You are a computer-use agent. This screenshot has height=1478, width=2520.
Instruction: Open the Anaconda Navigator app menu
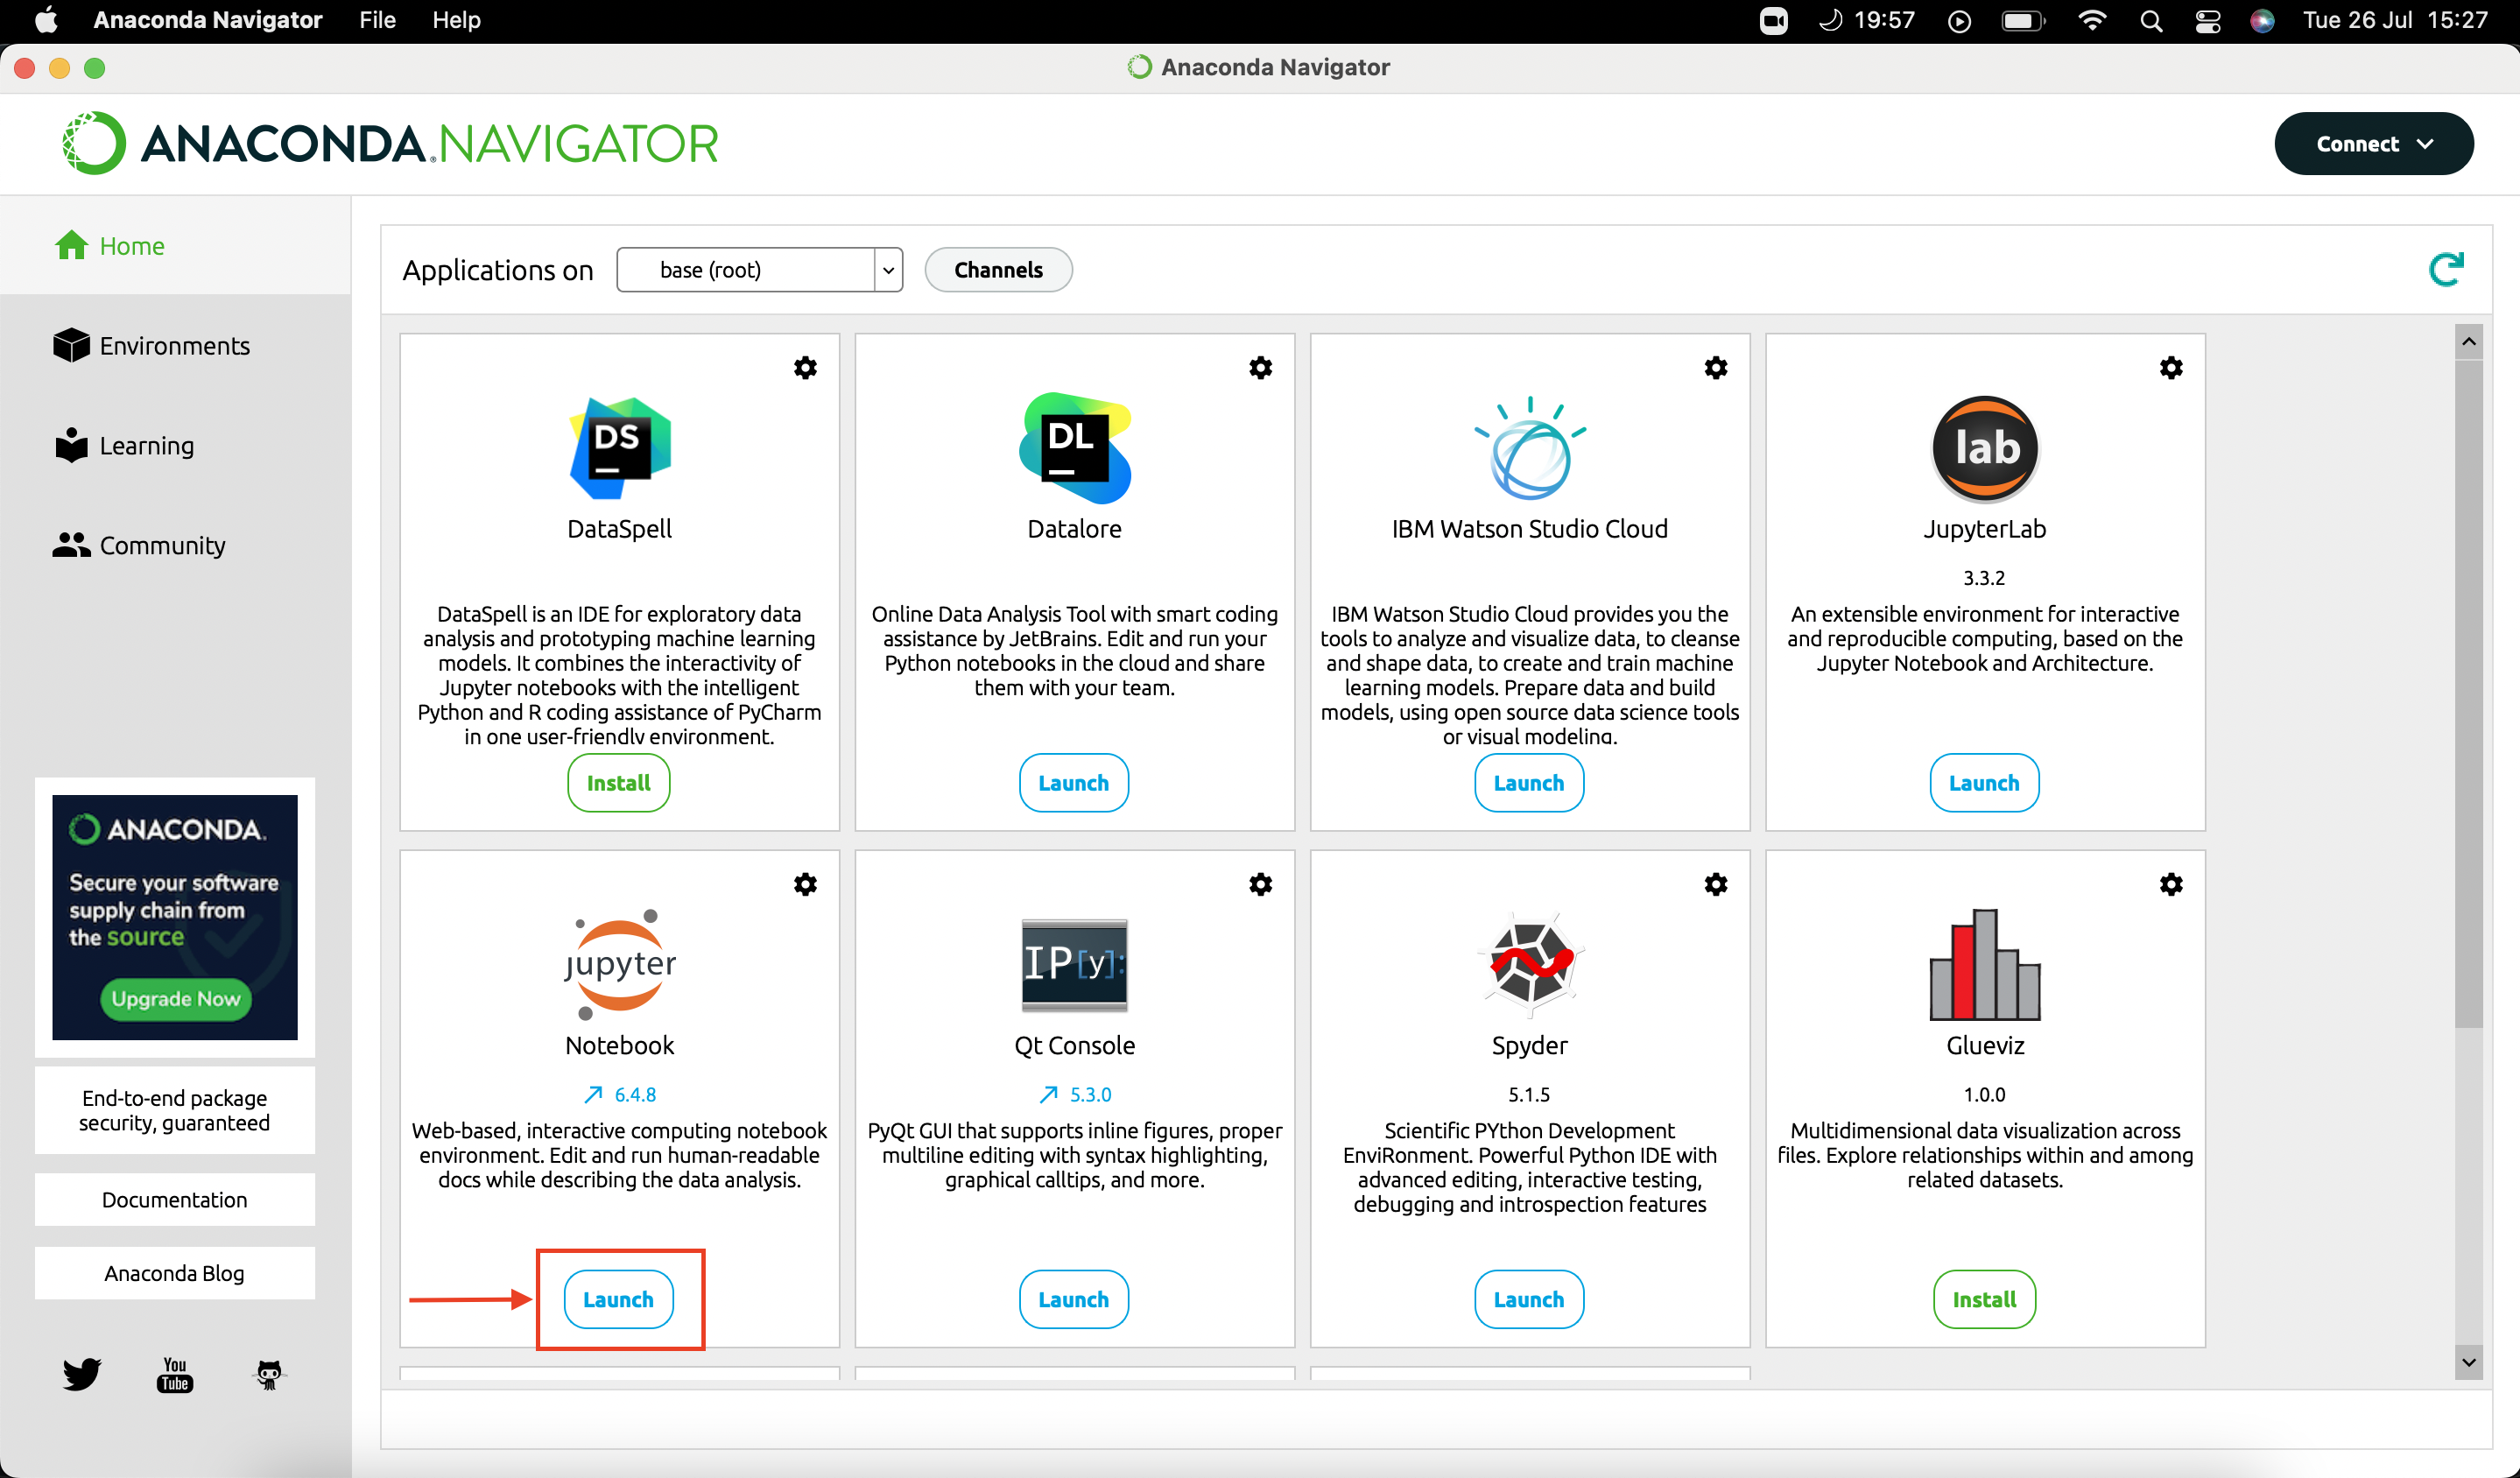pos(207,20)
